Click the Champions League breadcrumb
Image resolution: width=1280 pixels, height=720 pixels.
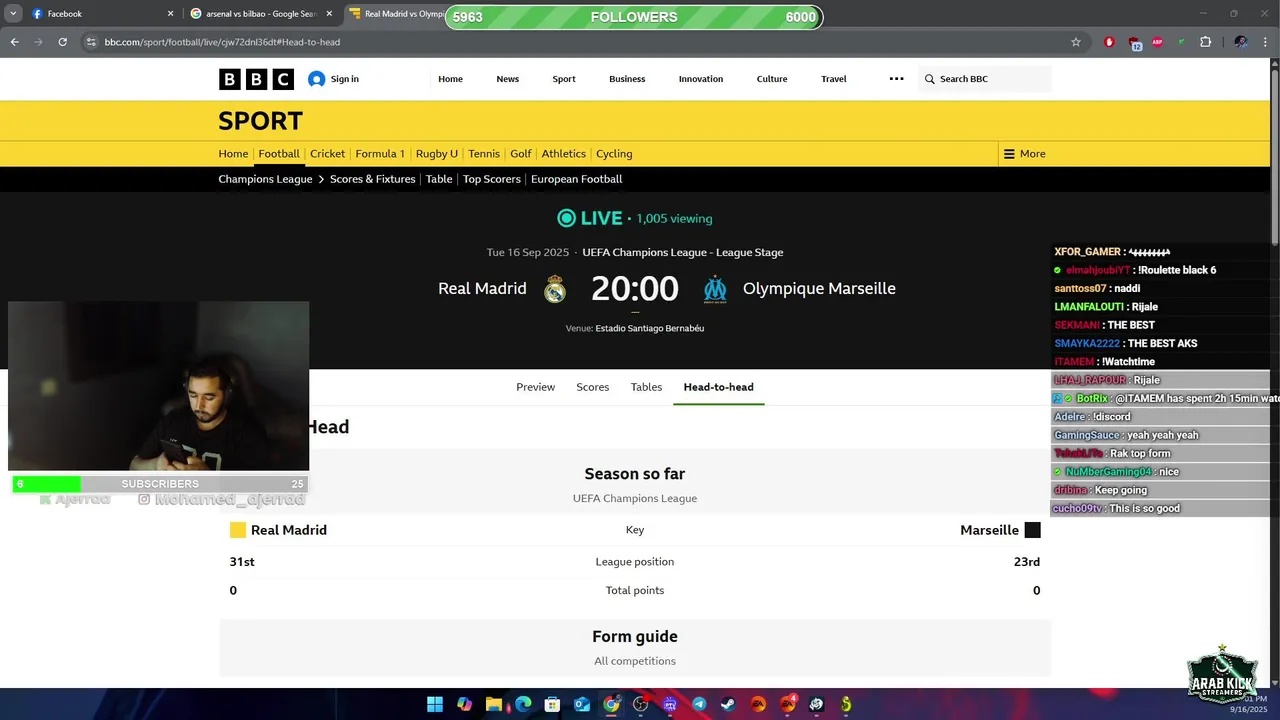265,179
